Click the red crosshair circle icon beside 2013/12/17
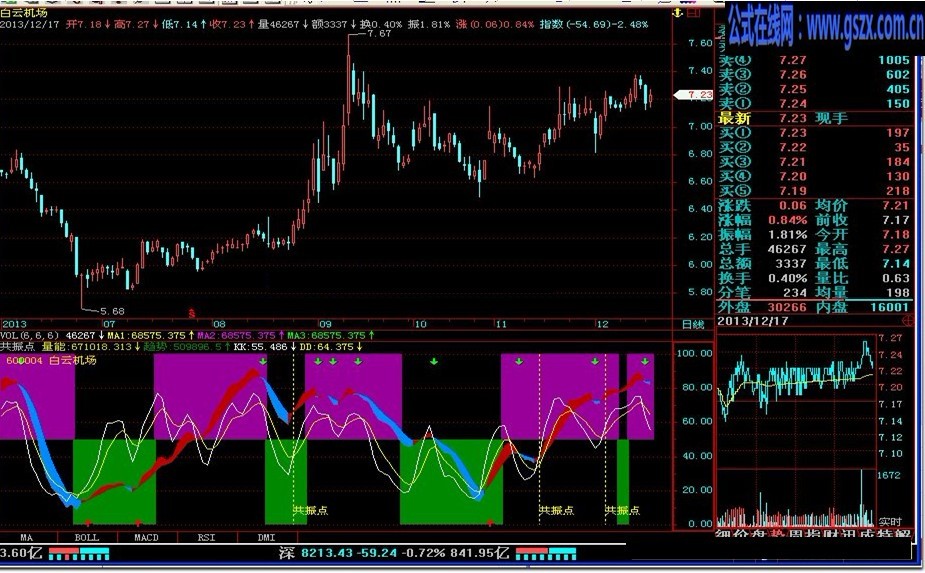Image resolution: width=925 pixels, height=573 pixels. 907,320
